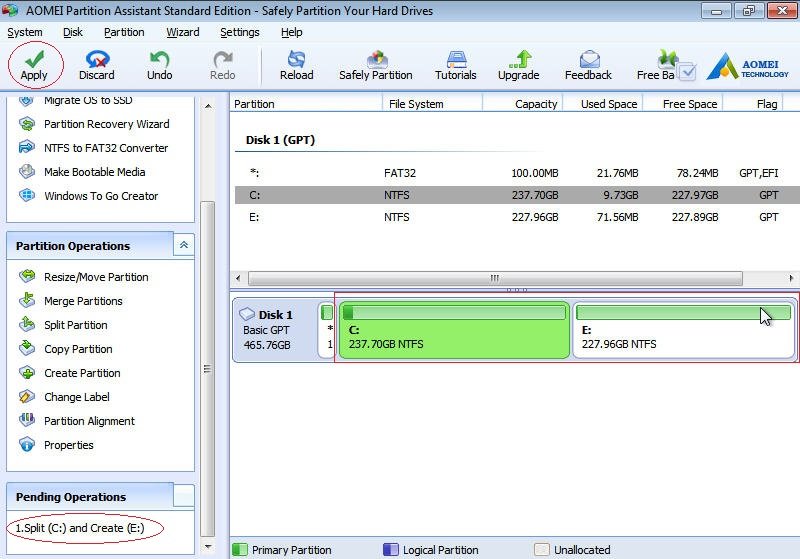Choose Merge Partitions in sidebar
Viewport: 800px width, 559px height.
[x=83, y=301]
